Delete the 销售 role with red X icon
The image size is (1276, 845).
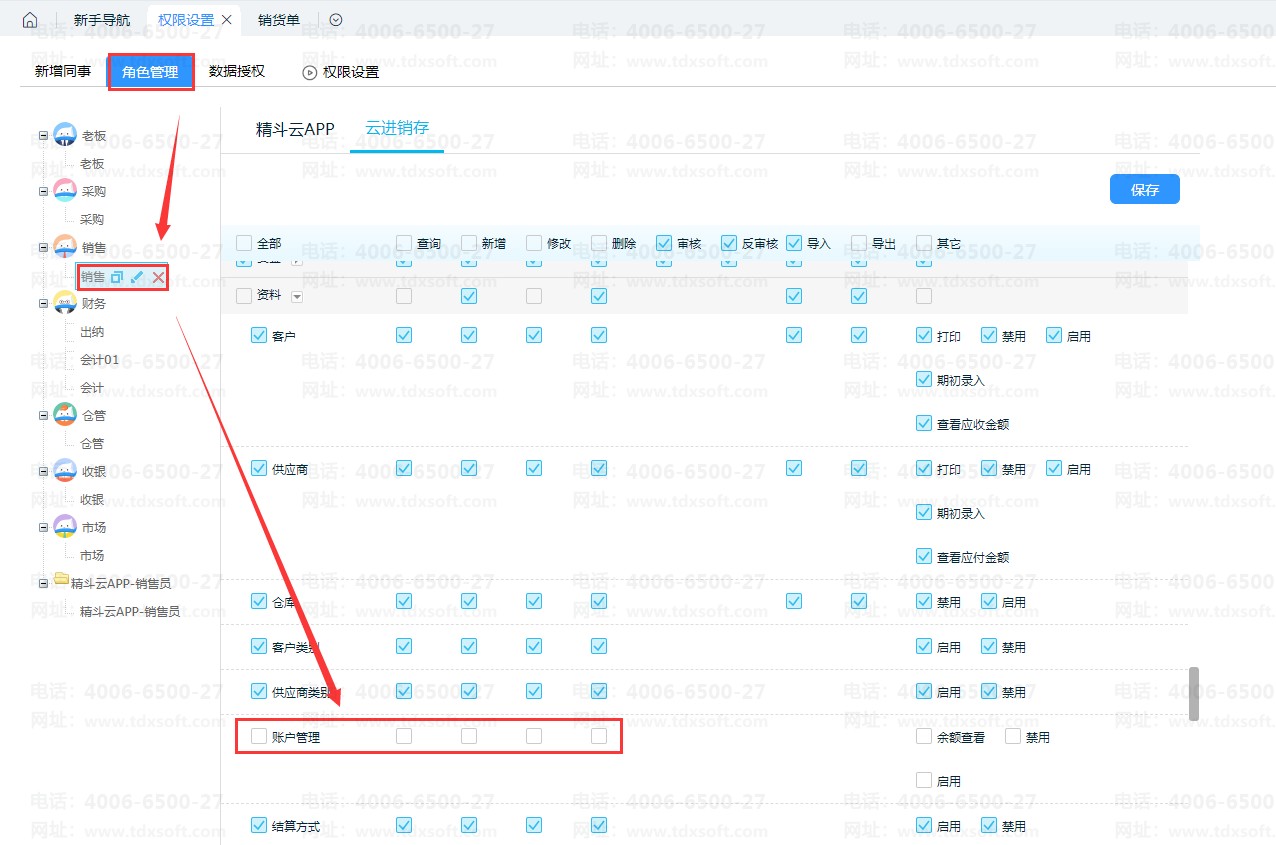(x=158, y=277)
